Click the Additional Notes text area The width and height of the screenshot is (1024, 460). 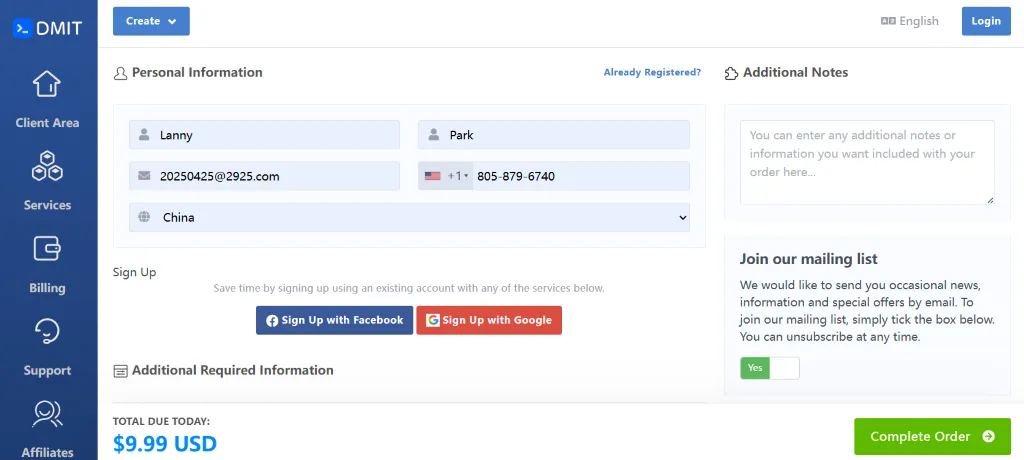pos(866,162)
